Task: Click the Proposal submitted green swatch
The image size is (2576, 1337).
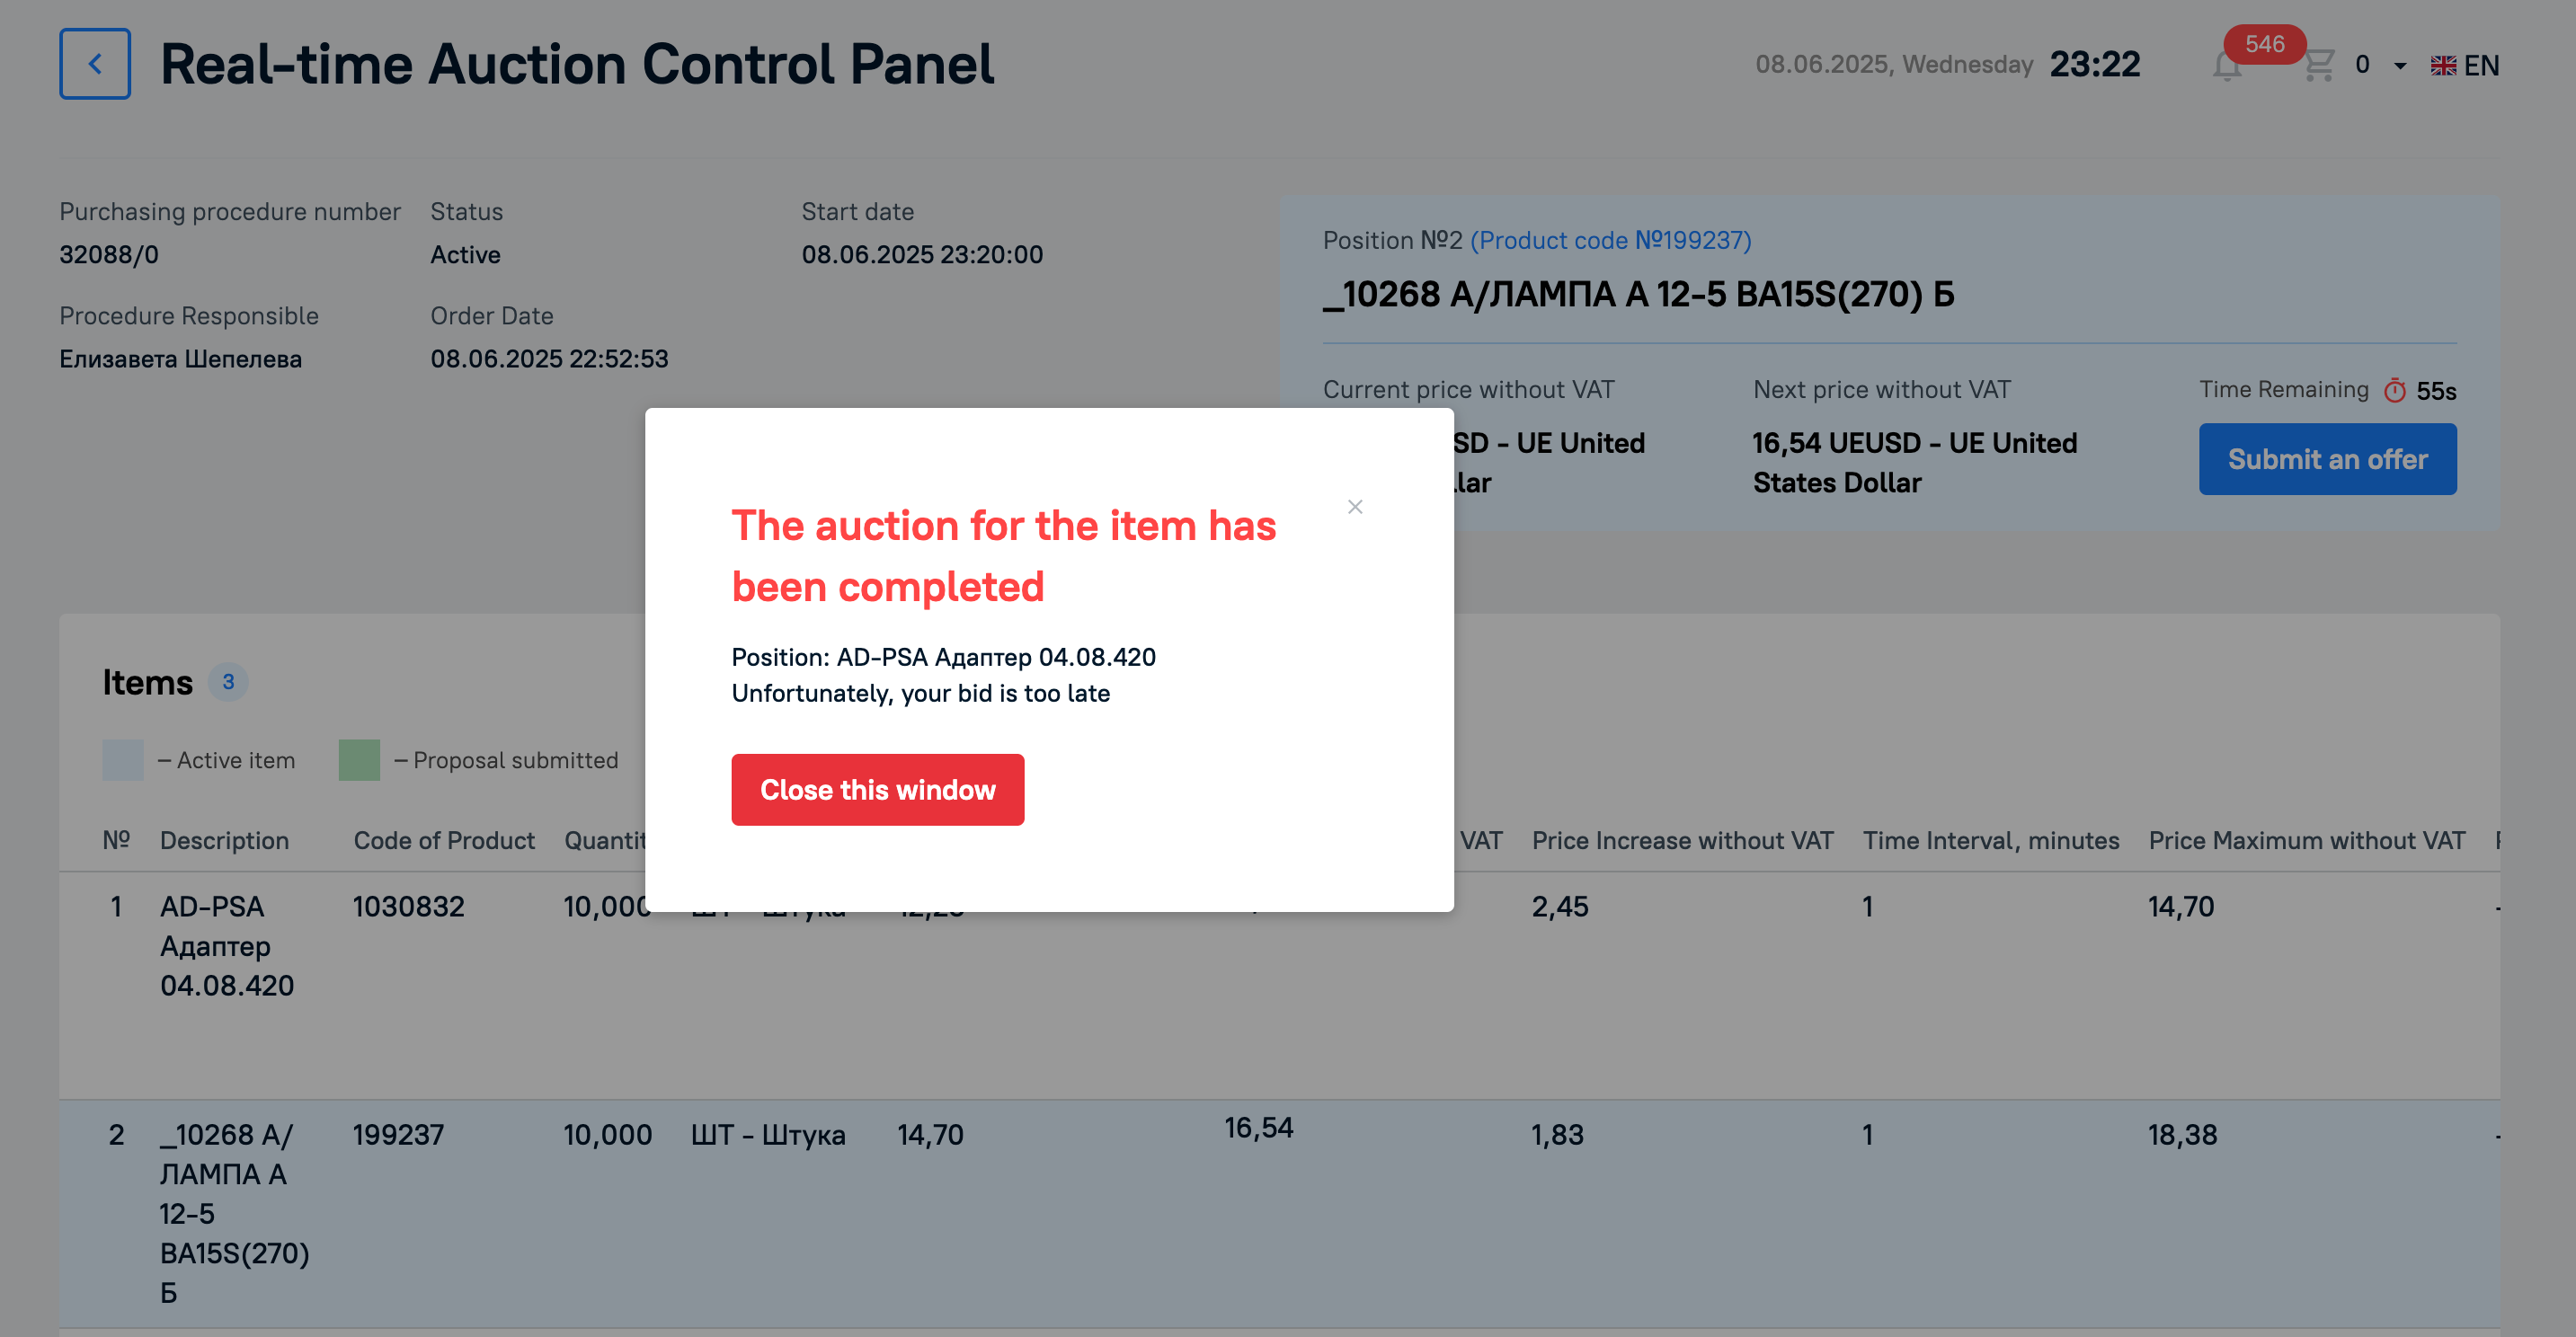Action: point(359,760)
